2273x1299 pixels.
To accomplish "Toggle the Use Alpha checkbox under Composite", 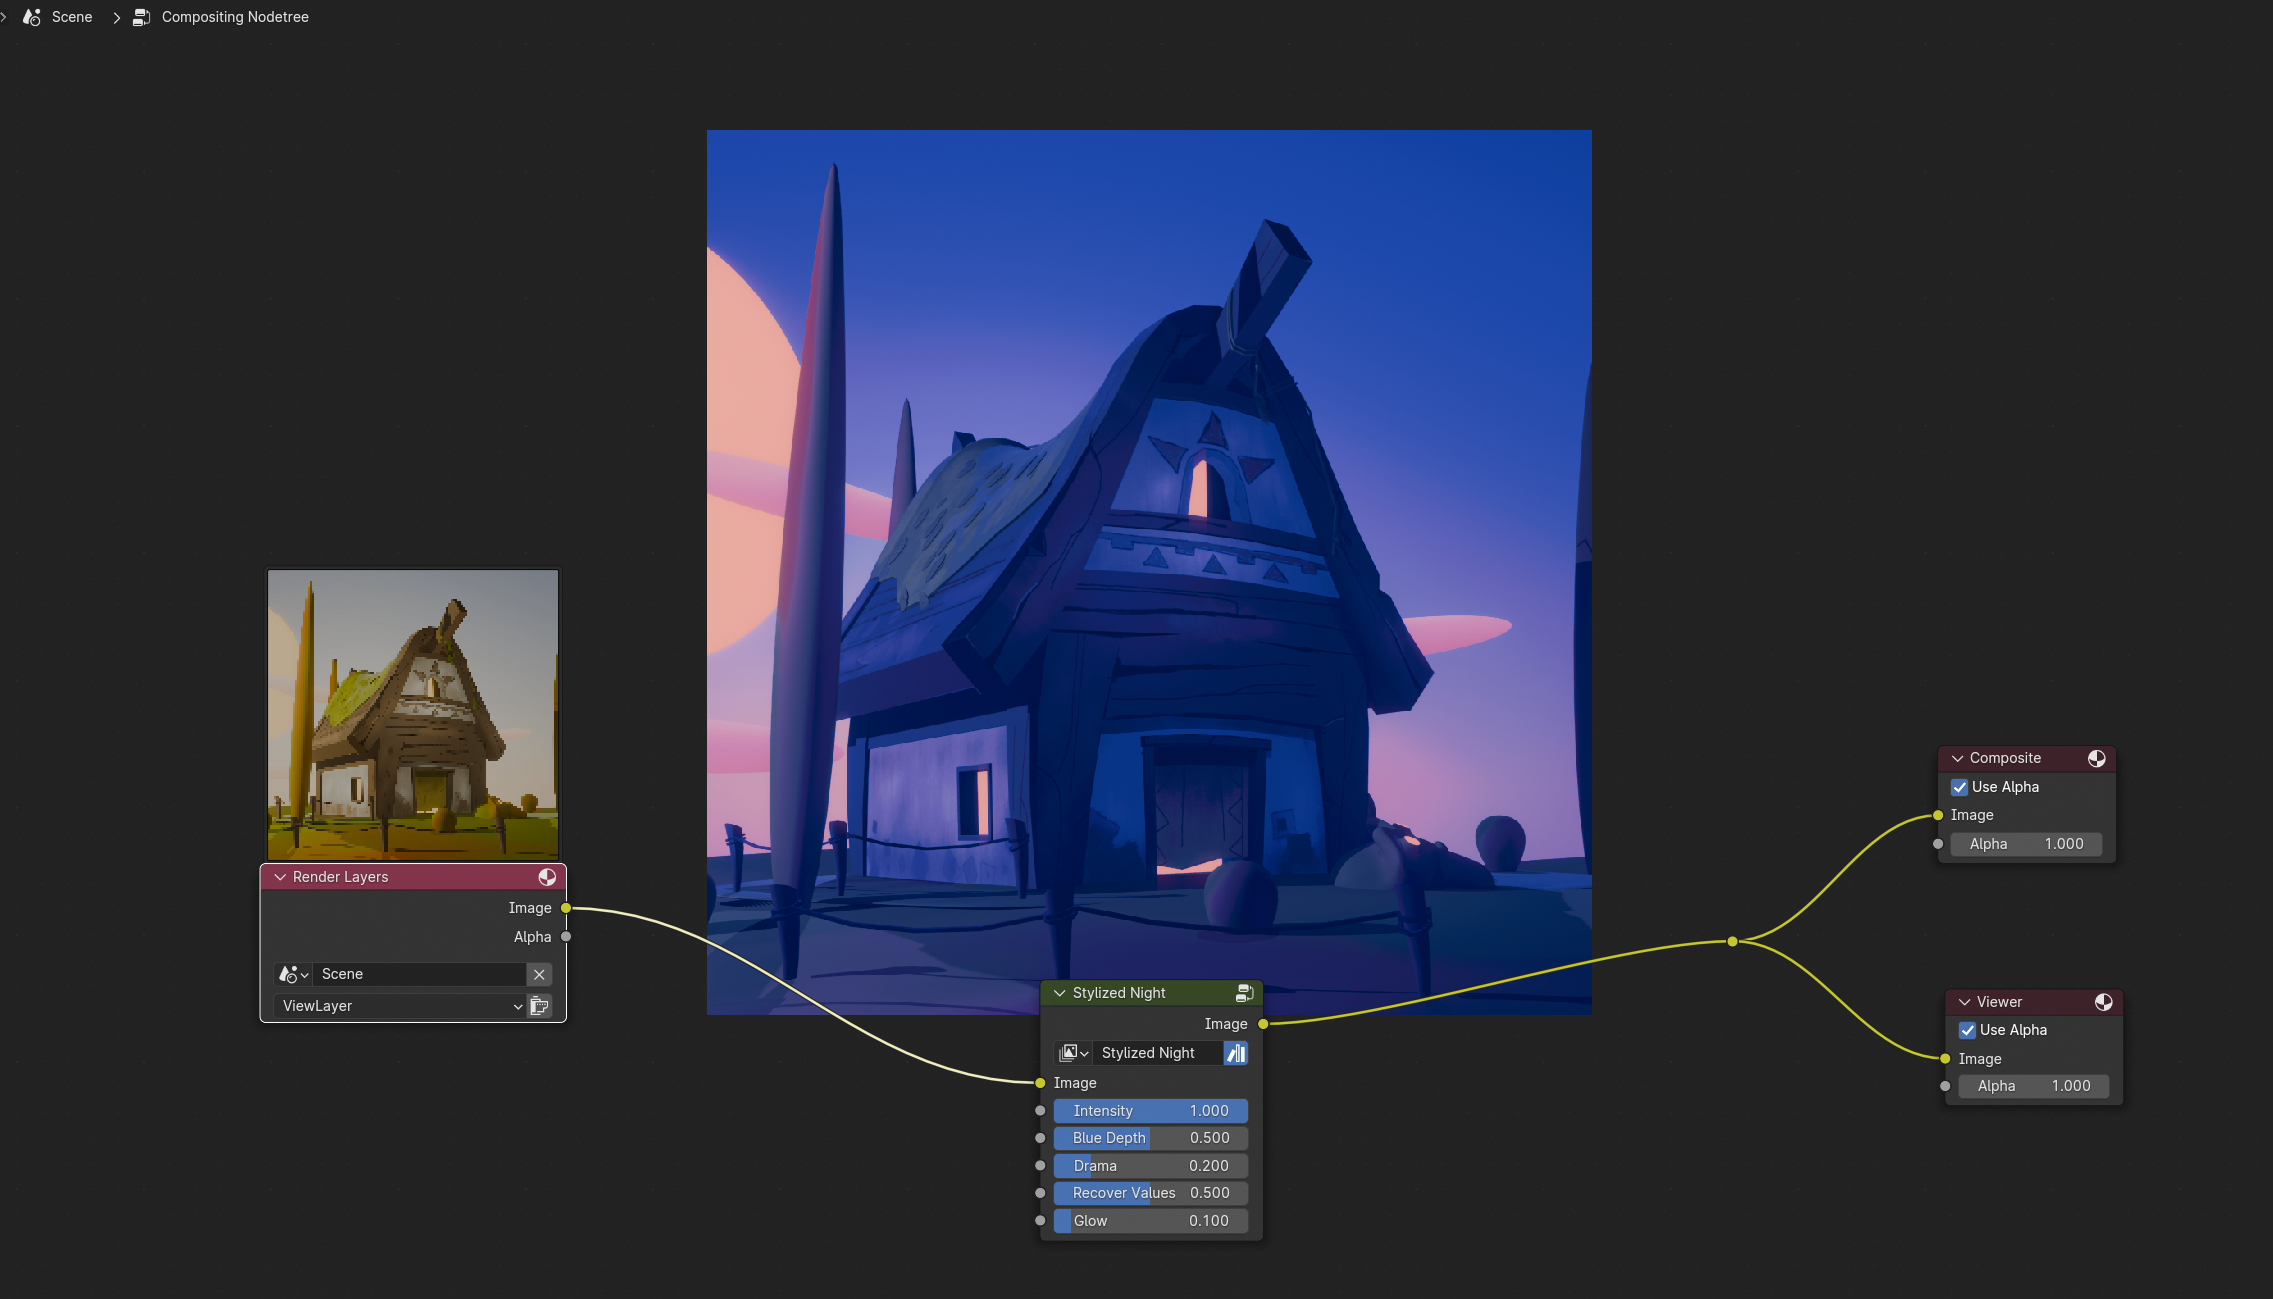I will pyautogui.click(x=1960, y=787).
